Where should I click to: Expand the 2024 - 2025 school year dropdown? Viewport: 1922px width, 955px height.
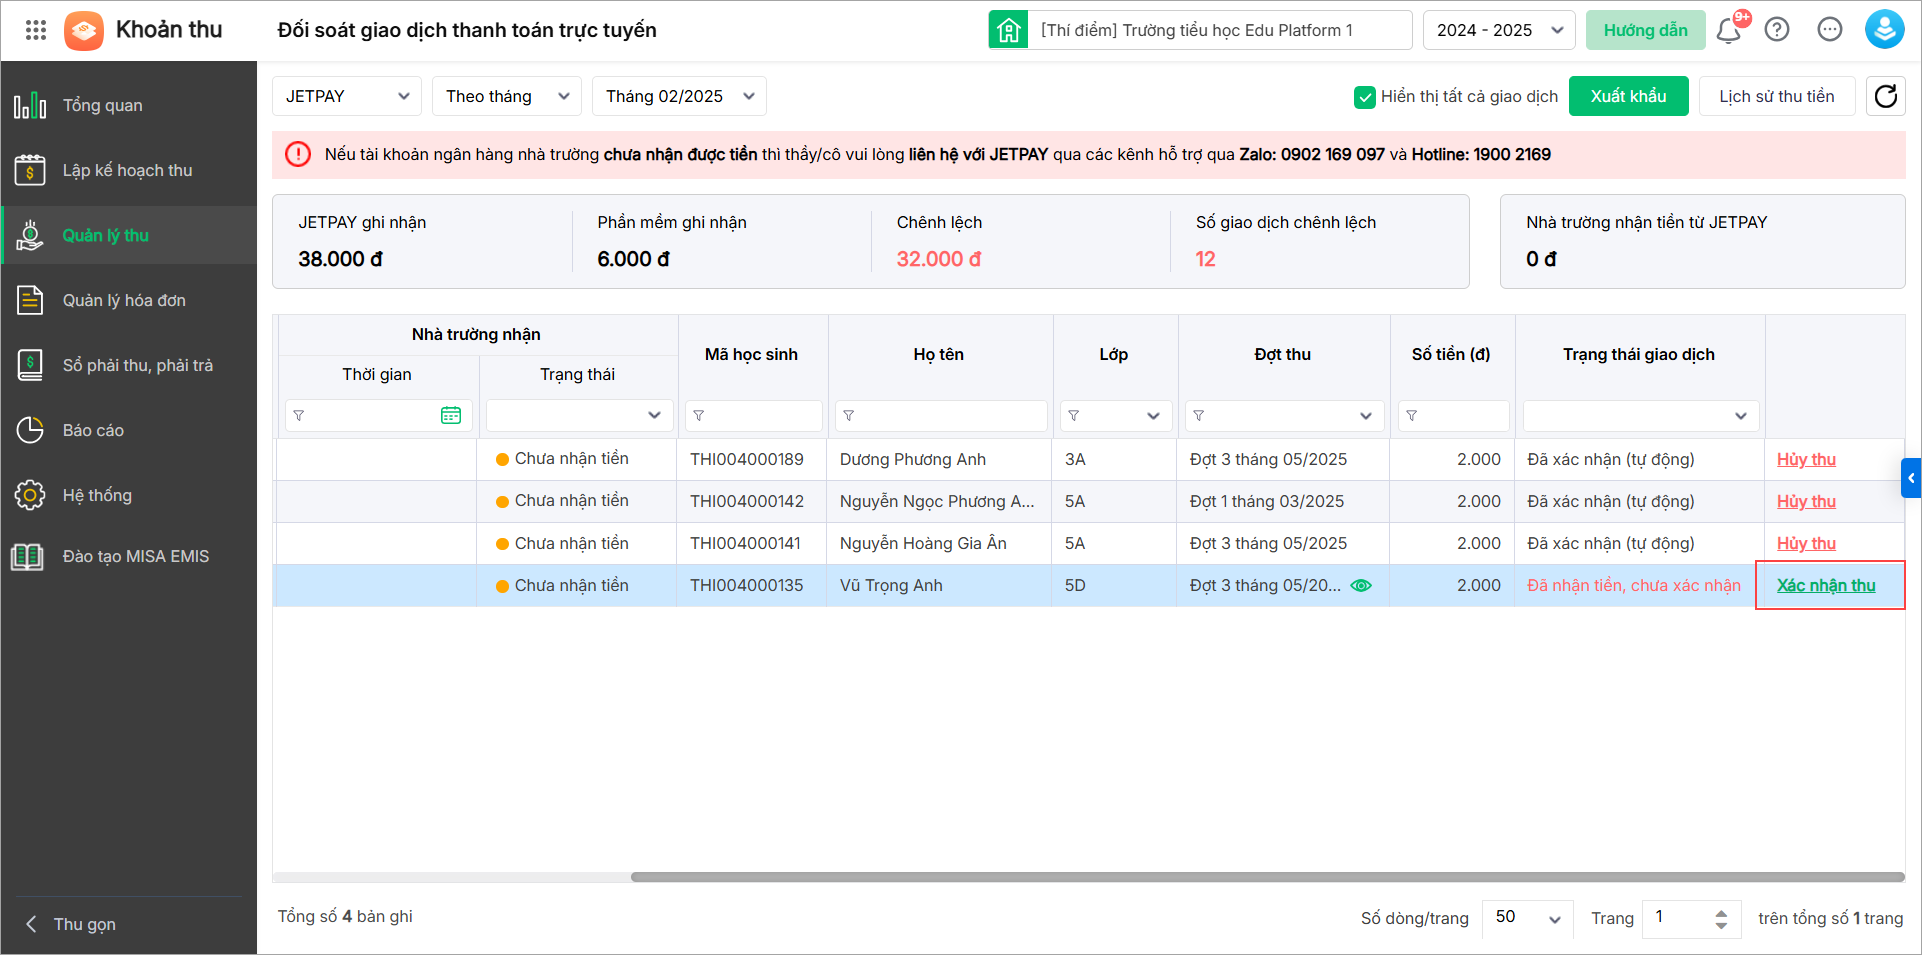(1498, 30)
